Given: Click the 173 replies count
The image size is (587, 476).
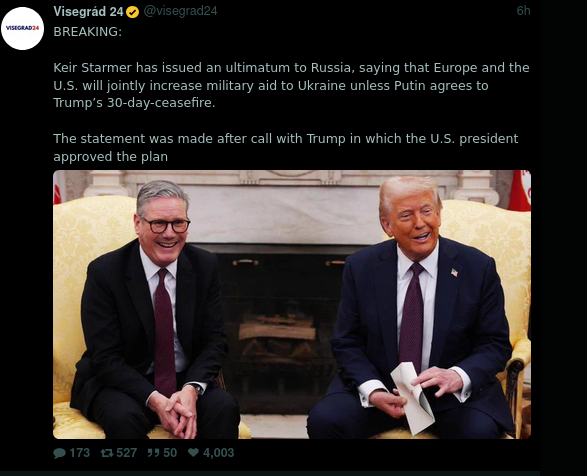Looking at the screenshot, I should 80,453.
